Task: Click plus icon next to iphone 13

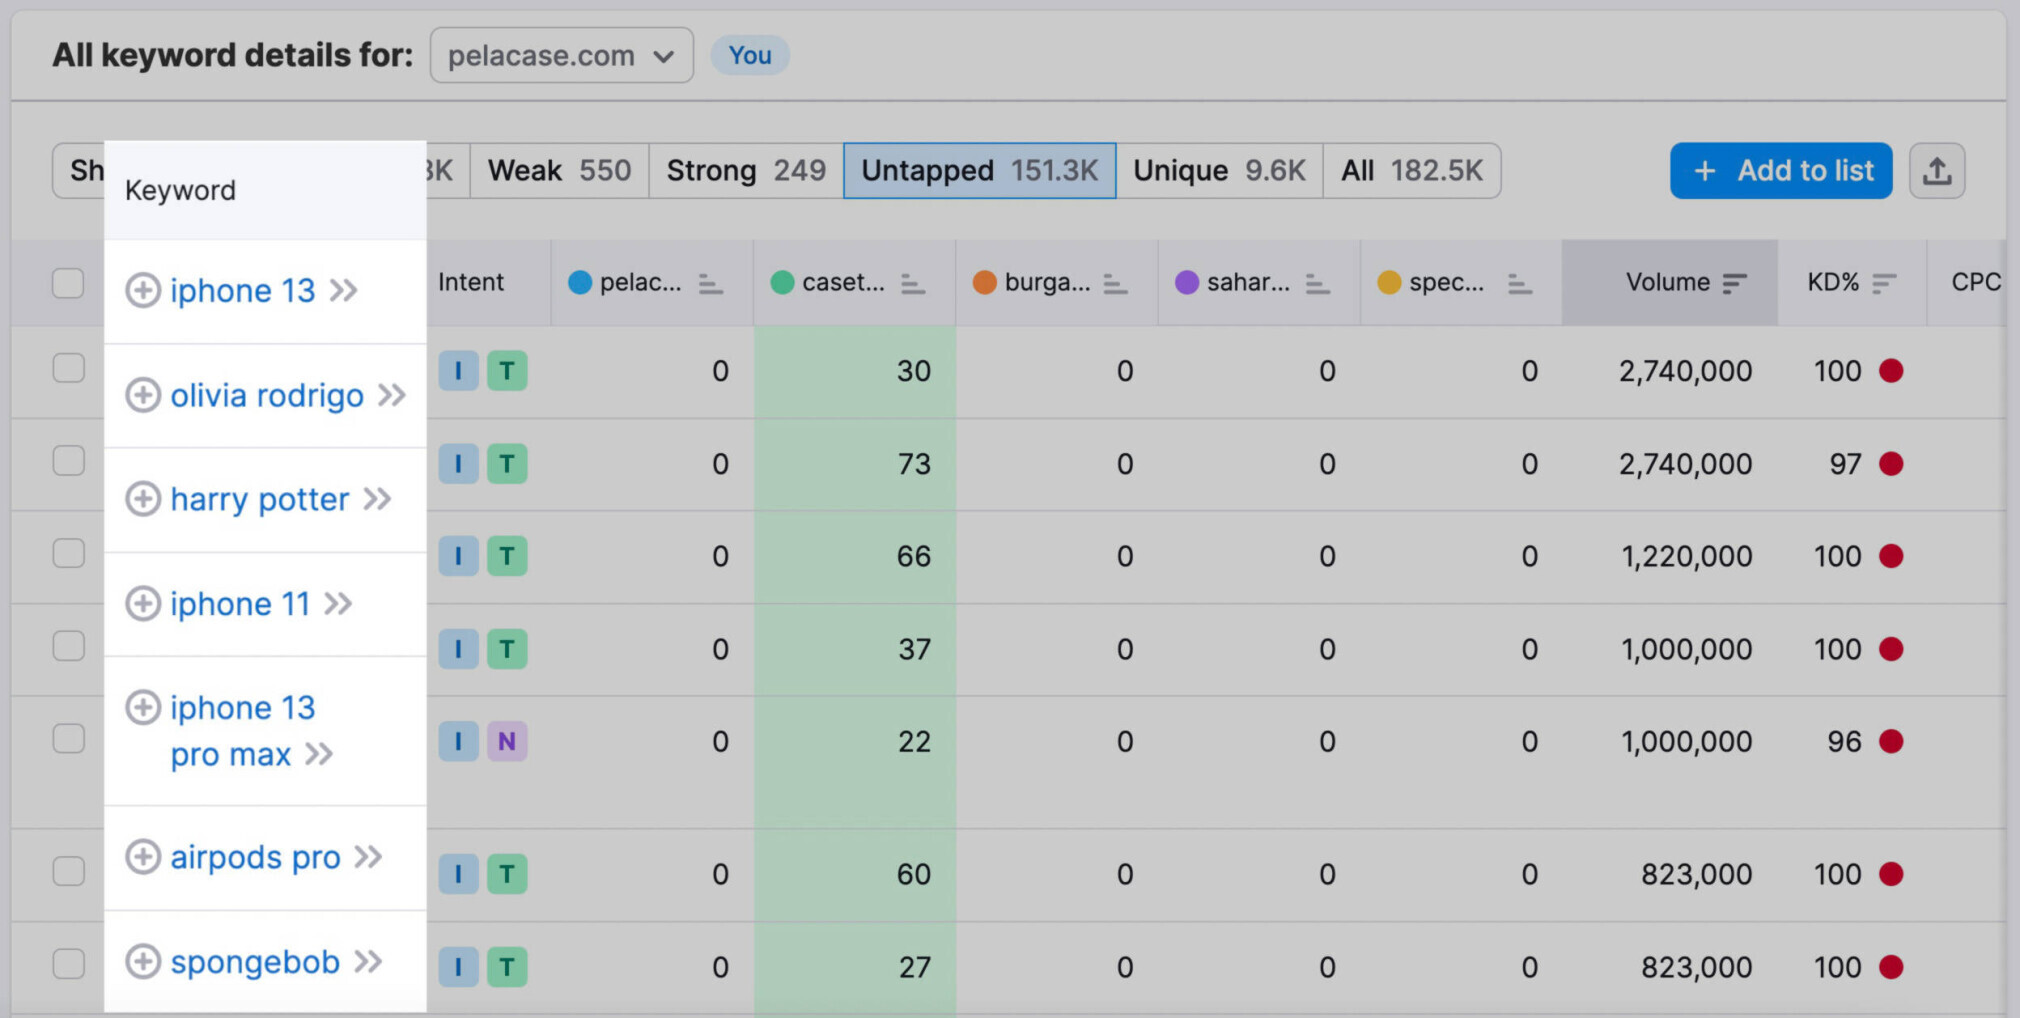Action: (x=143, y=290)
